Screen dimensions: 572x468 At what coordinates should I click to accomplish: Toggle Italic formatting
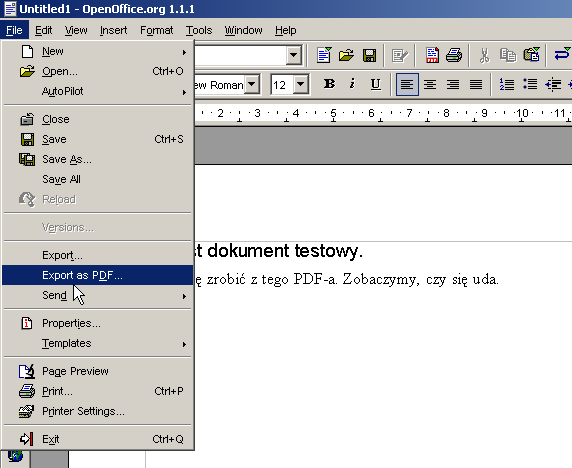coord(352,84)
